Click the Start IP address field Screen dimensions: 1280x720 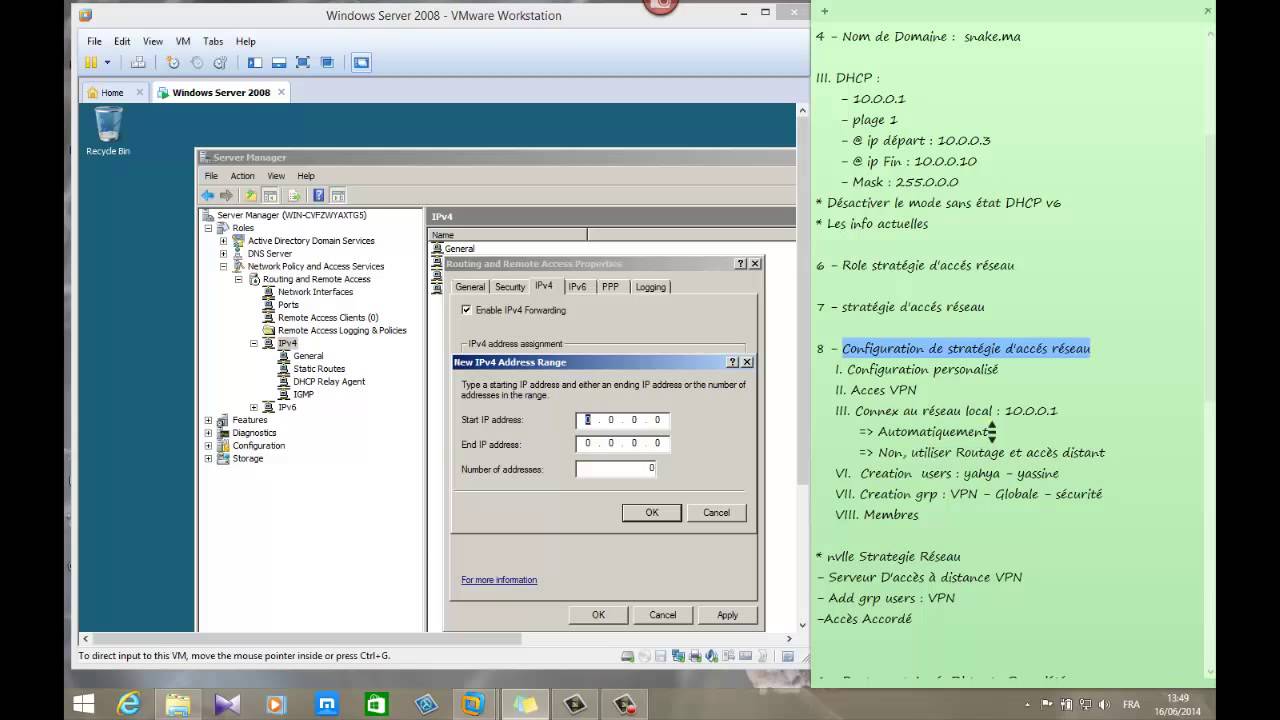(622, 420)
